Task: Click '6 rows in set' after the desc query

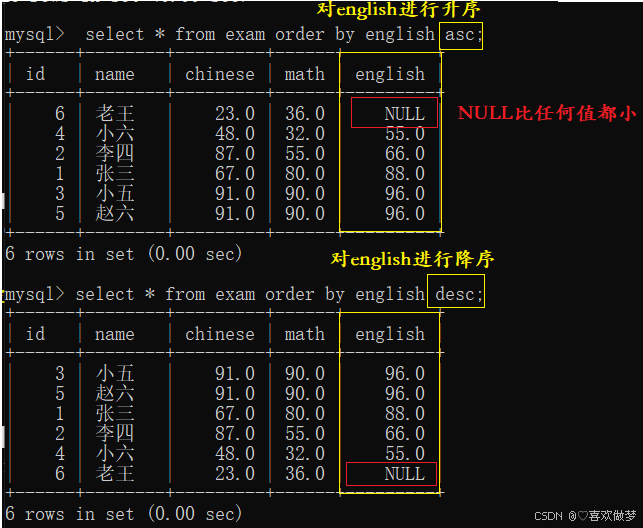Action: point(70,514)
